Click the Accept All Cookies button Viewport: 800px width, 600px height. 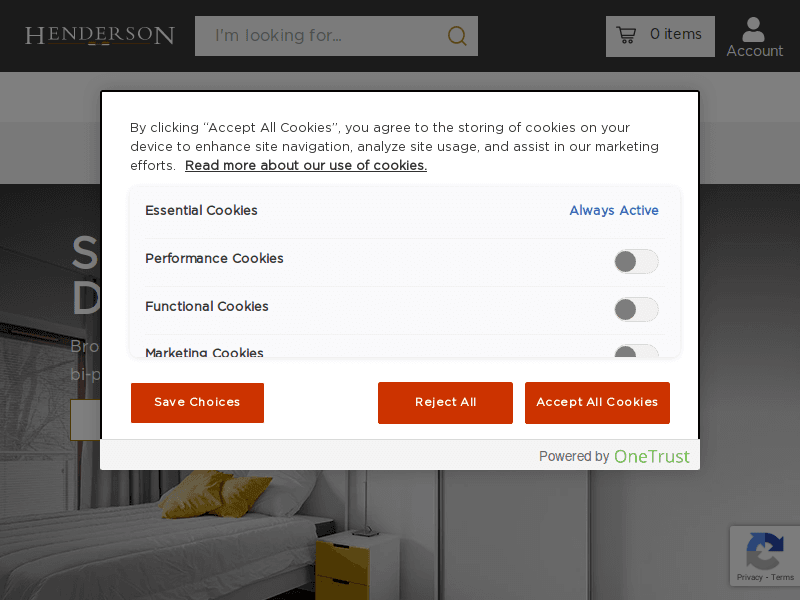pos(597,403)
